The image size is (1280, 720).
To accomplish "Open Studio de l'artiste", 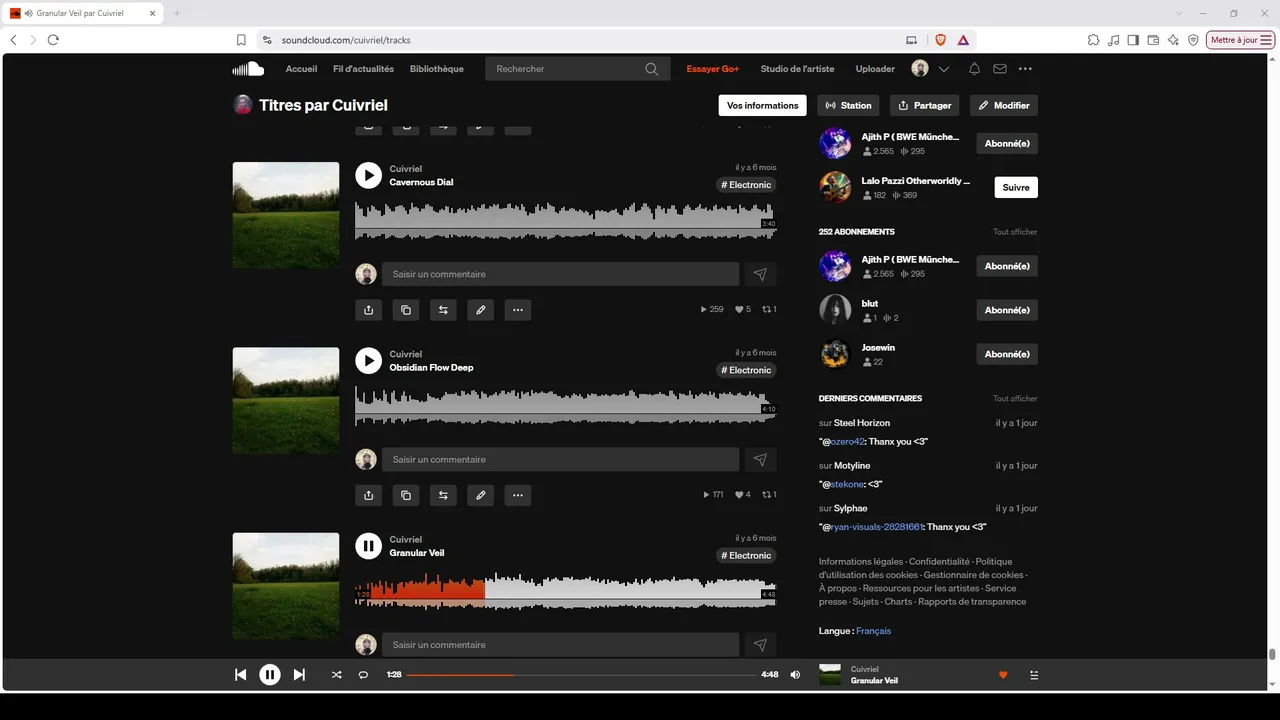I will pyautogui.click(x=797, y=69).
